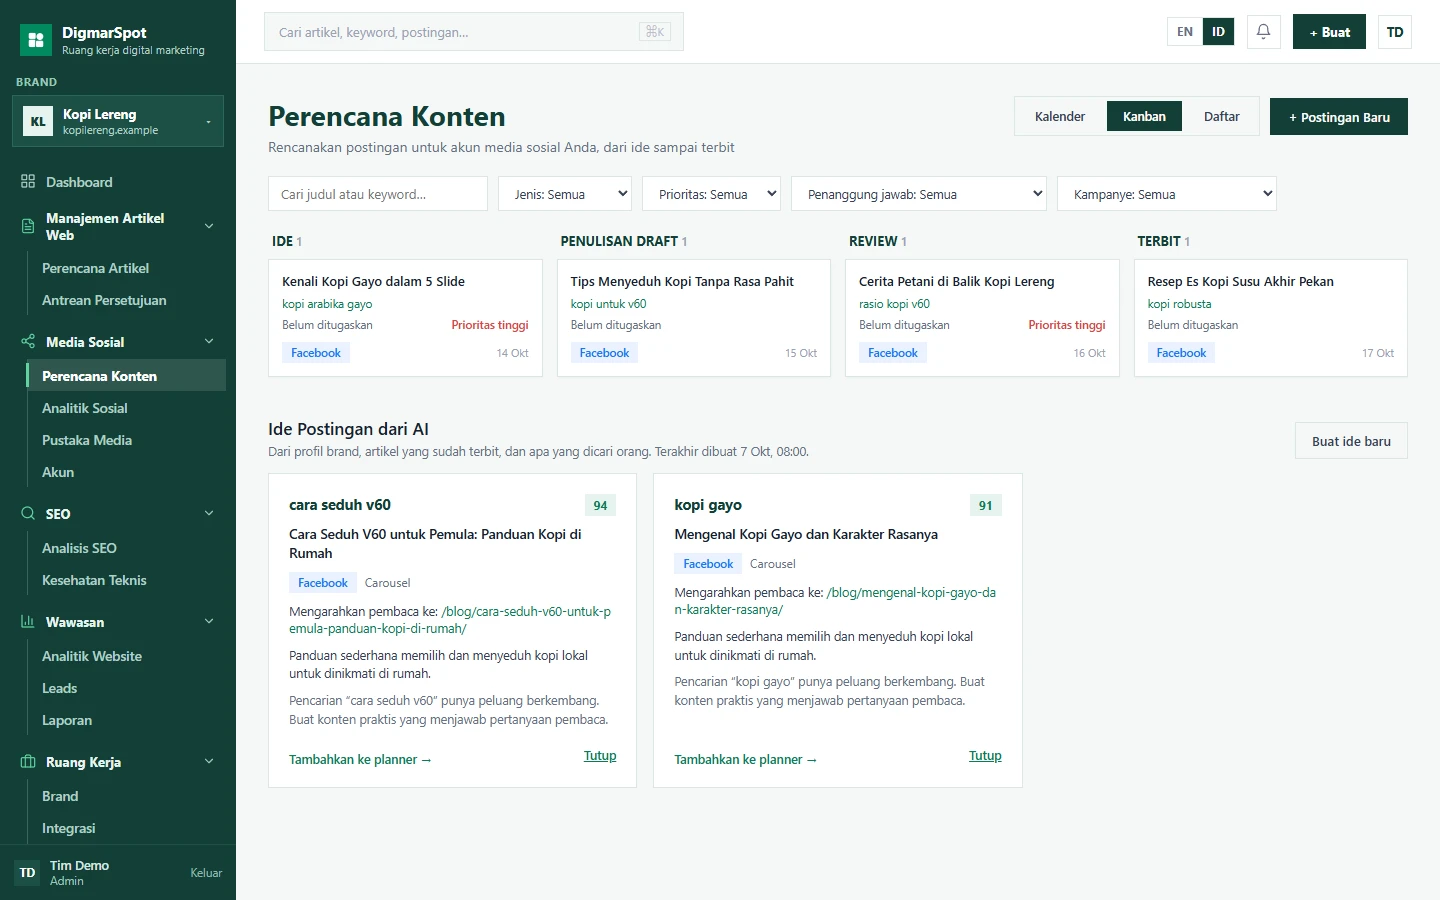The height and width of the screenshot is (900, 1440).
Task: Open the Resep Es Kopi Susu Akhir Pekan card
Action: click(1271, 318)
